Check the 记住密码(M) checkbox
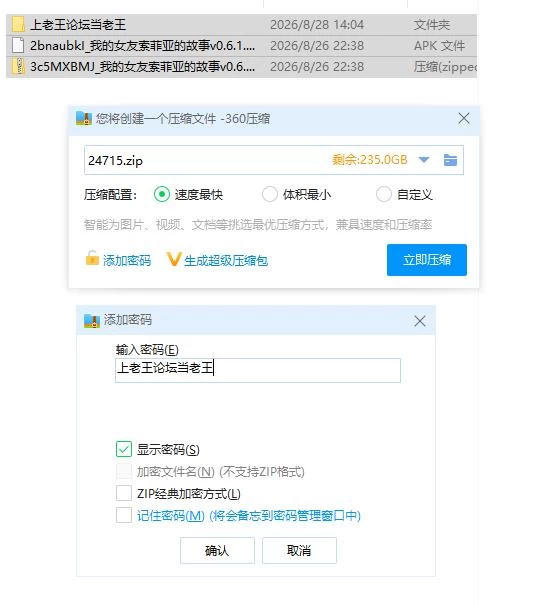 point(124,515)
